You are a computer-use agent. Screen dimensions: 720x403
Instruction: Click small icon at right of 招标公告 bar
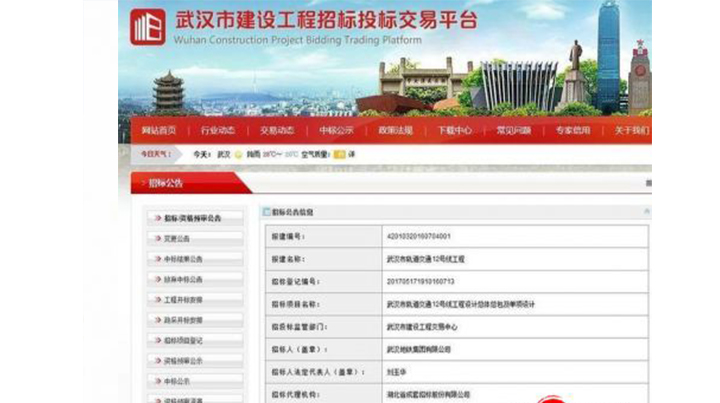coord(648,183)
